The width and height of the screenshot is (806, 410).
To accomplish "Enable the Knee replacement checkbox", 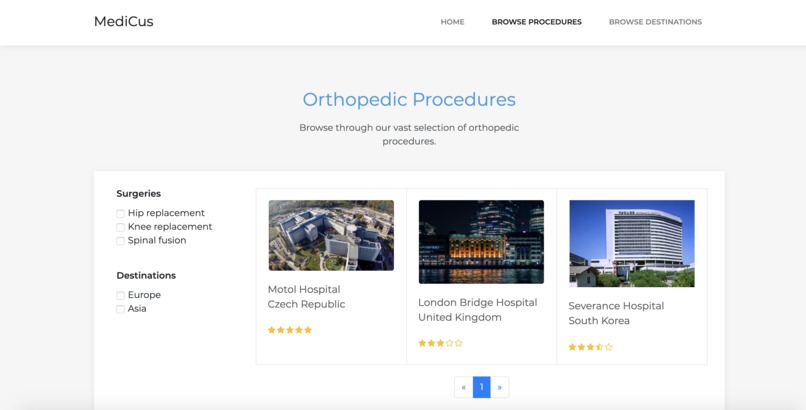I will [x=120, y=227].
